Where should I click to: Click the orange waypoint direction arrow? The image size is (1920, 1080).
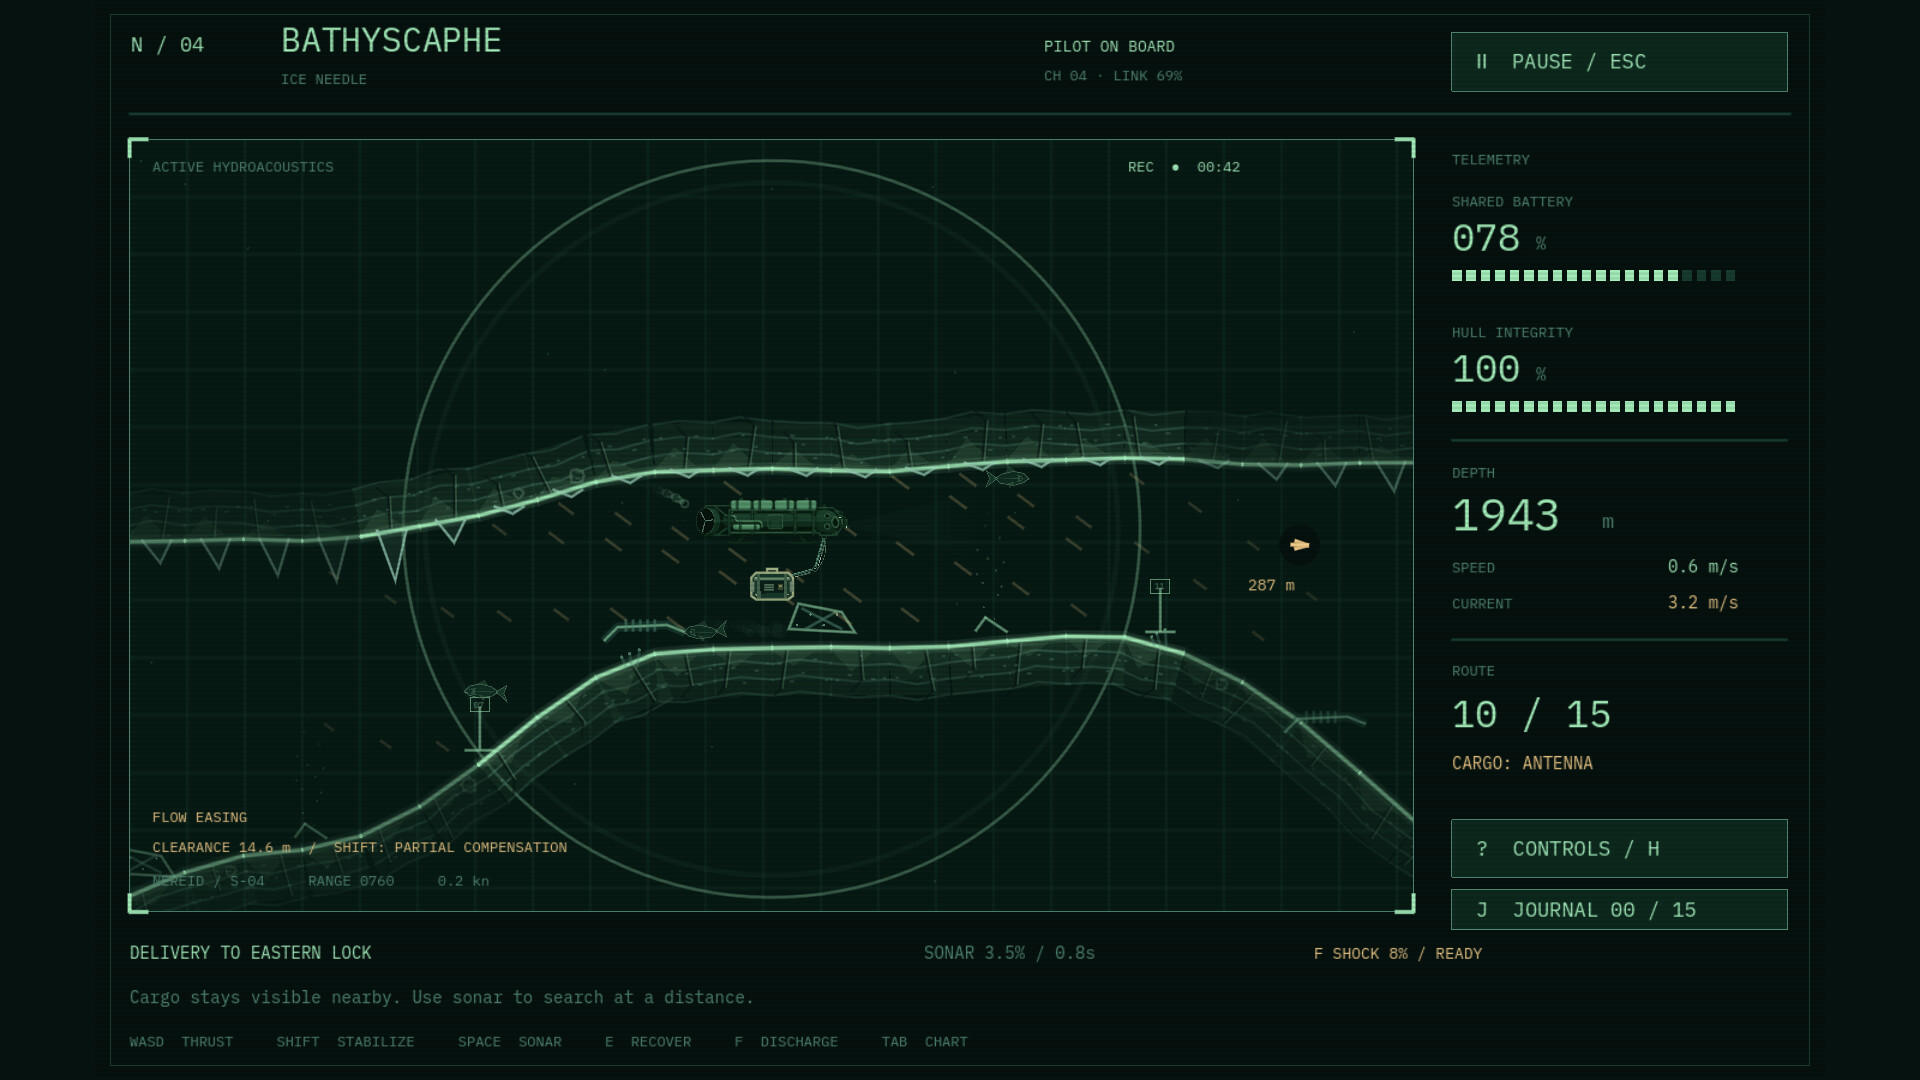(1299, 545)
